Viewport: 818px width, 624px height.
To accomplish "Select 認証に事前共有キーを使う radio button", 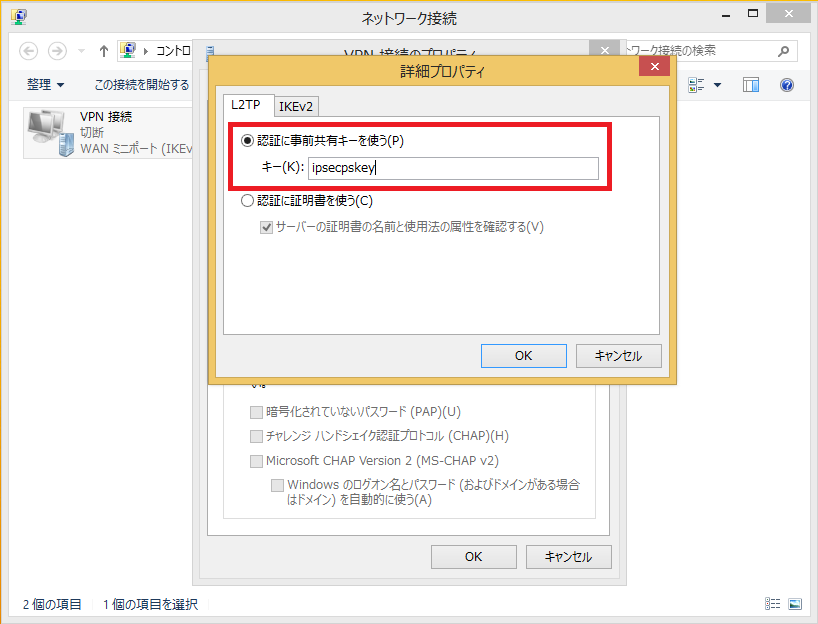I will pos(247,141).
